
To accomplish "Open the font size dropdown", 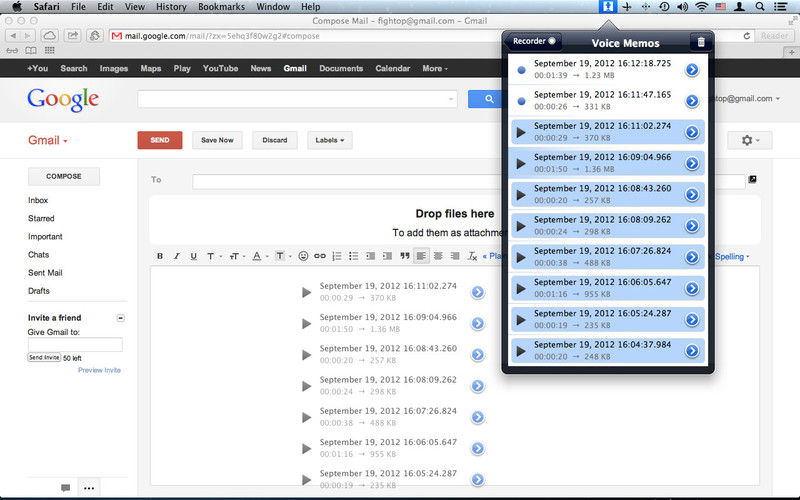I will [237, 256].
